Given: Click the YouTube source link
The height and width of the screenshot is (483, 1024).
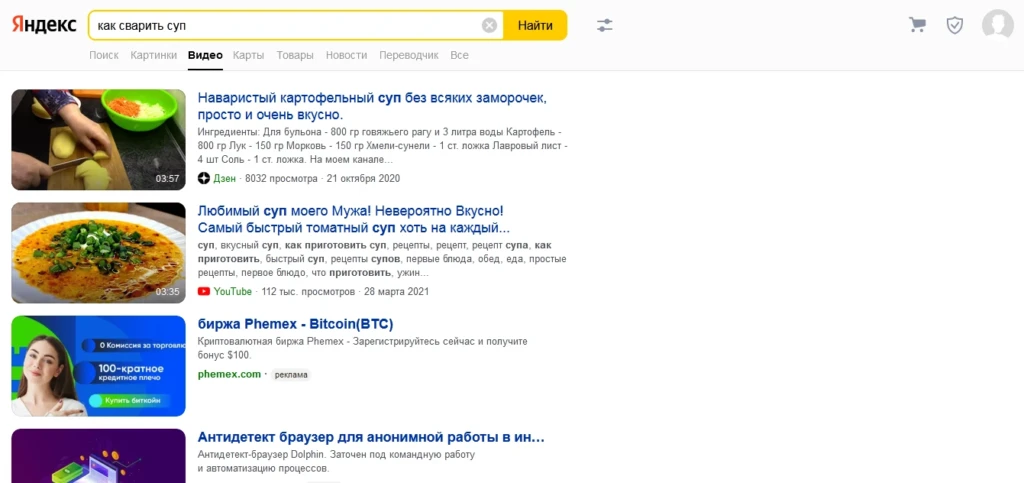Looking at the screenshot, I should (x=232, y=292).
